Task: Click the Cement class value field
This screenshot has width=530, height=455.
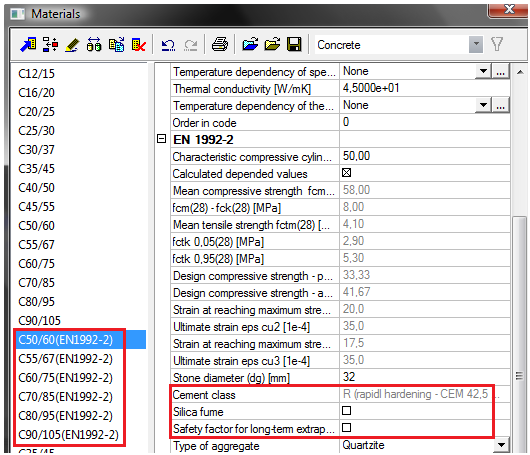Action: point(425,394)
